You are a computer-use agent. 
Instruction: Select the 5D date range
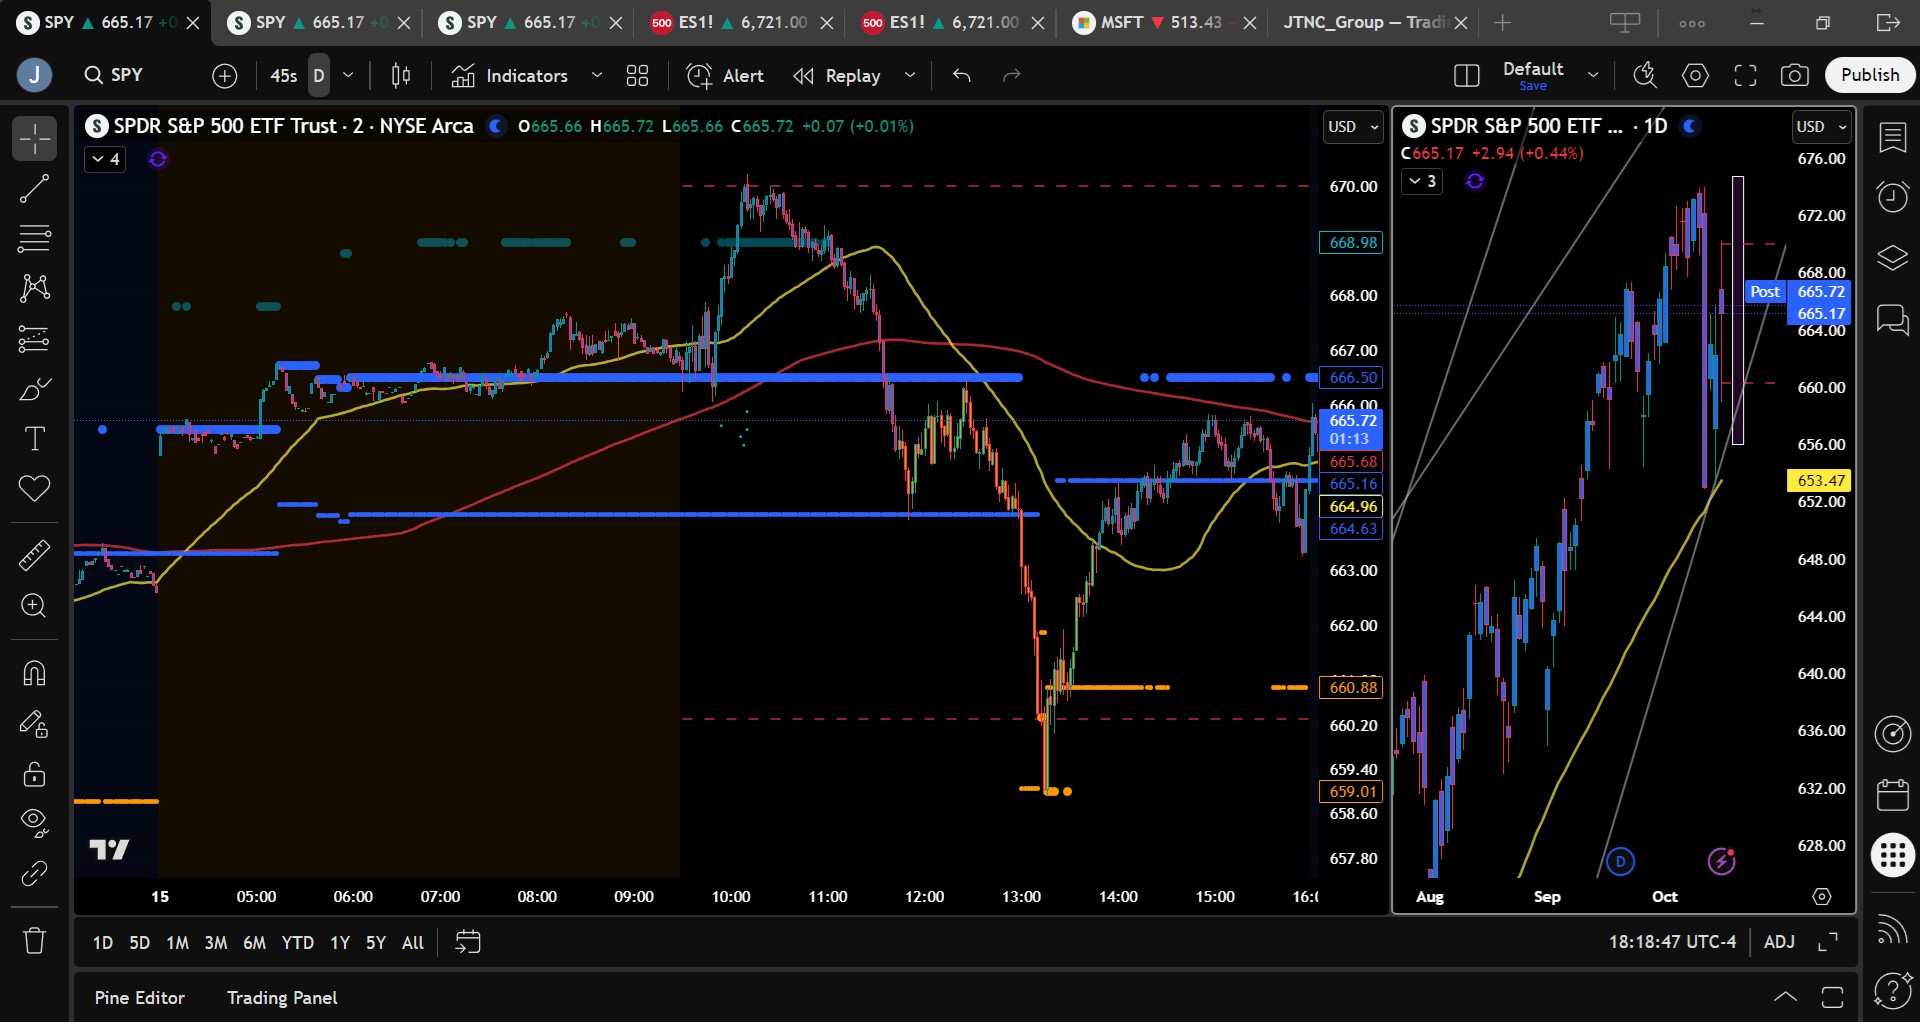(140, 943)
